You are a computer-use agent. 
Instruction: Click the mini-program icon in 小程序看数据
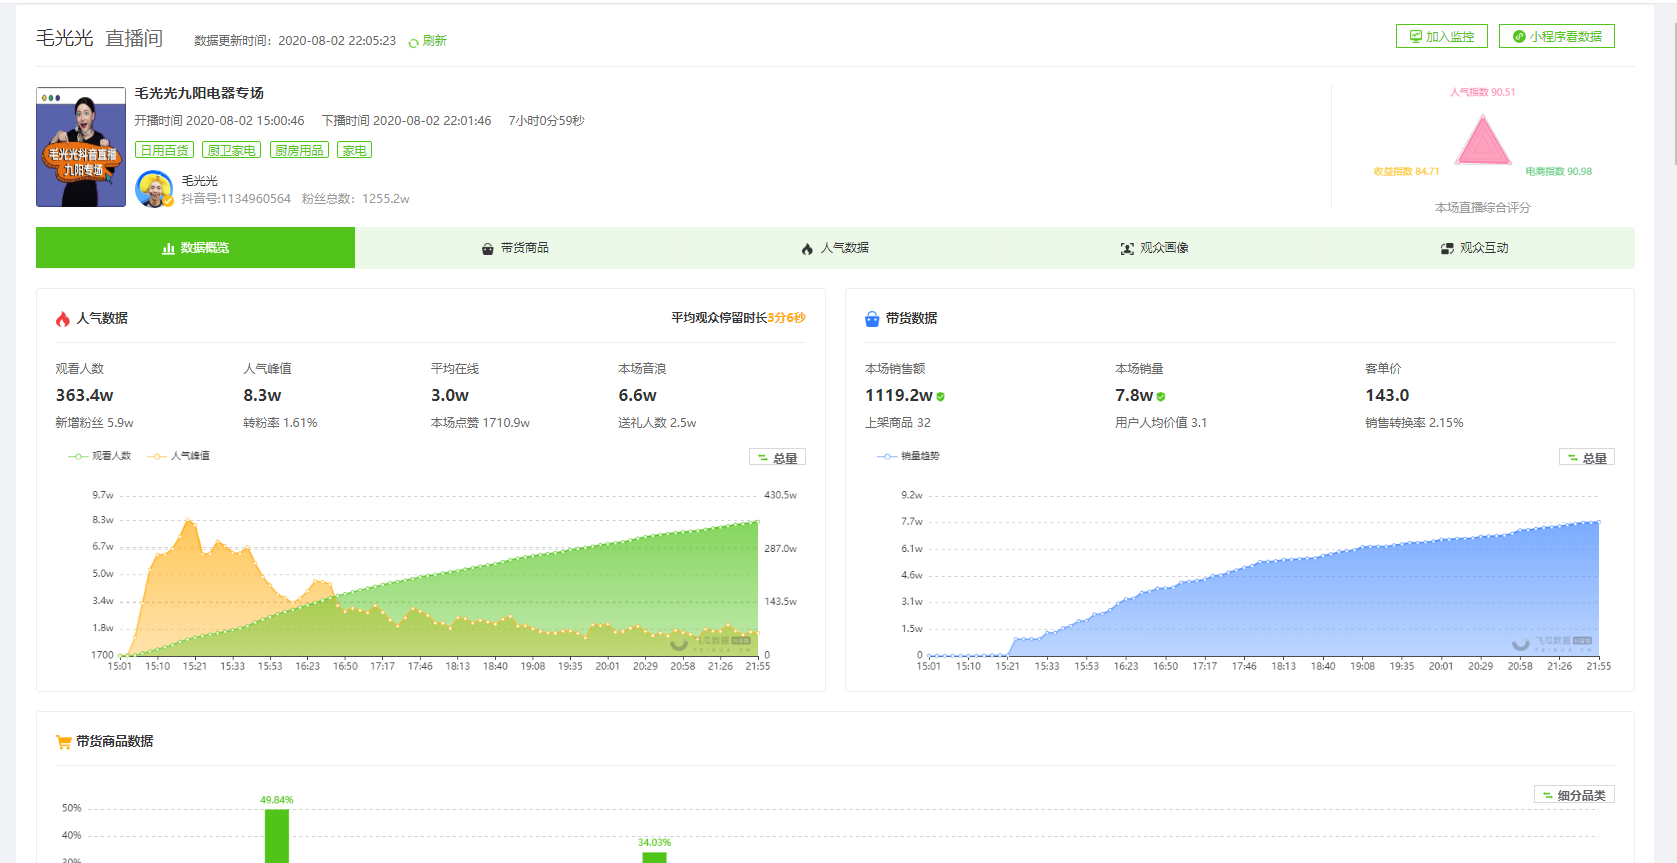point(1519,37)
